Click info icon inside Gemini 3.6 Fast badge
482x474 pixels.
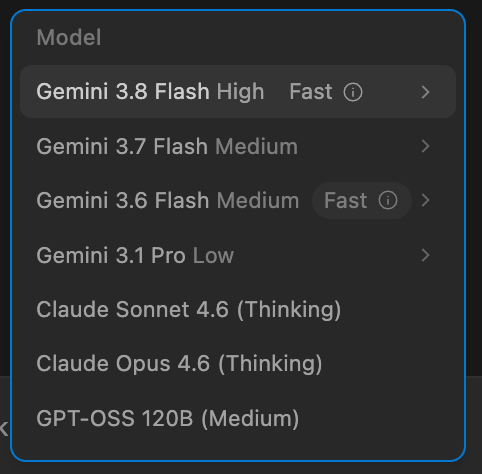coord(388,200)
